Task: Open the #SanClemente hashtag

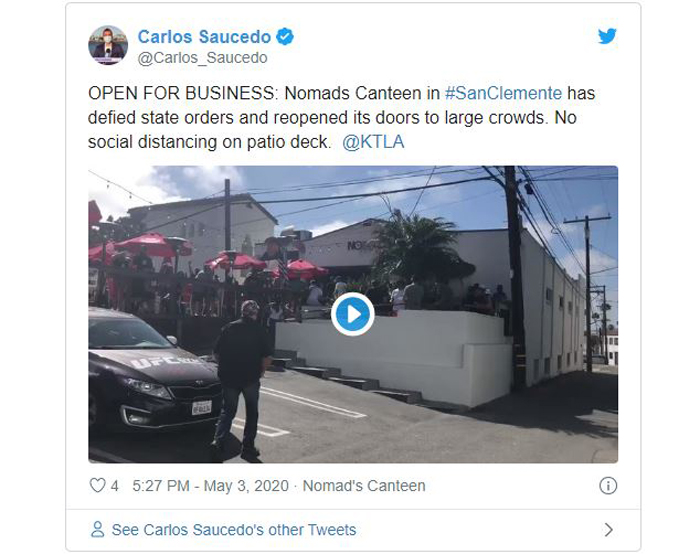Action: (503, 93)
